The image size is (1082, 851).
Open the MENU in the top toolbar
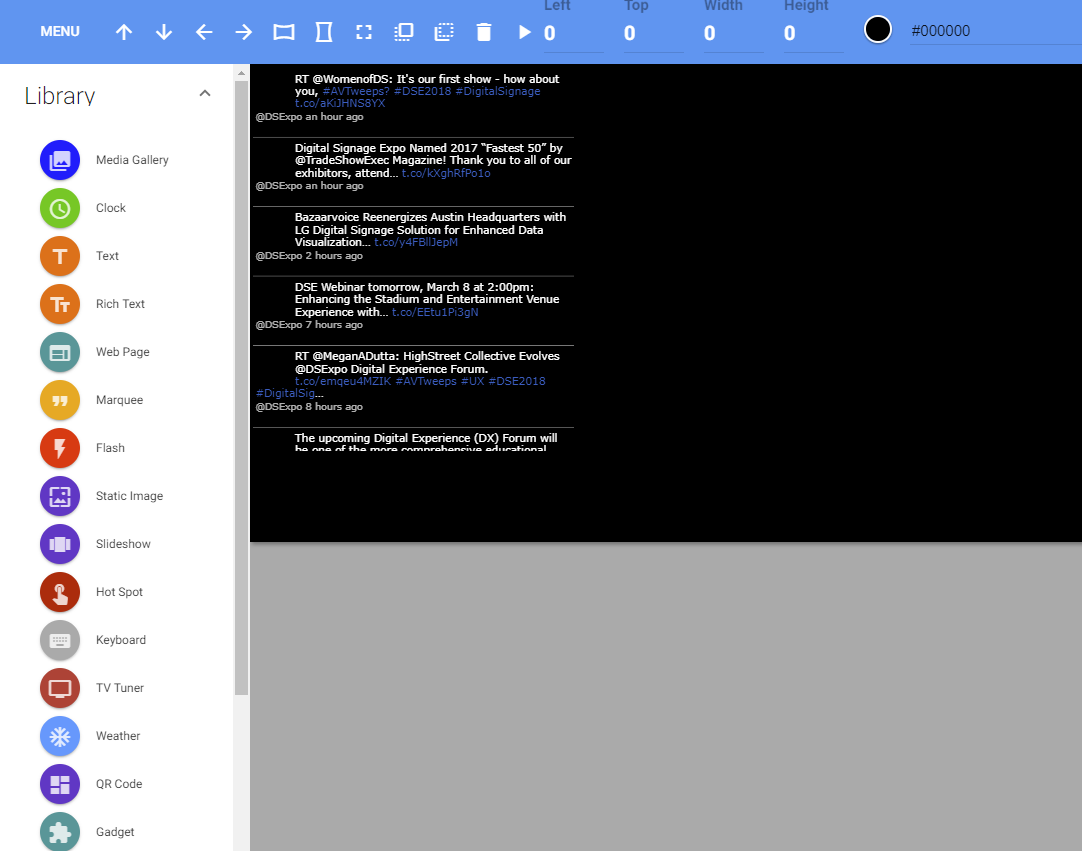pos(60,32)
